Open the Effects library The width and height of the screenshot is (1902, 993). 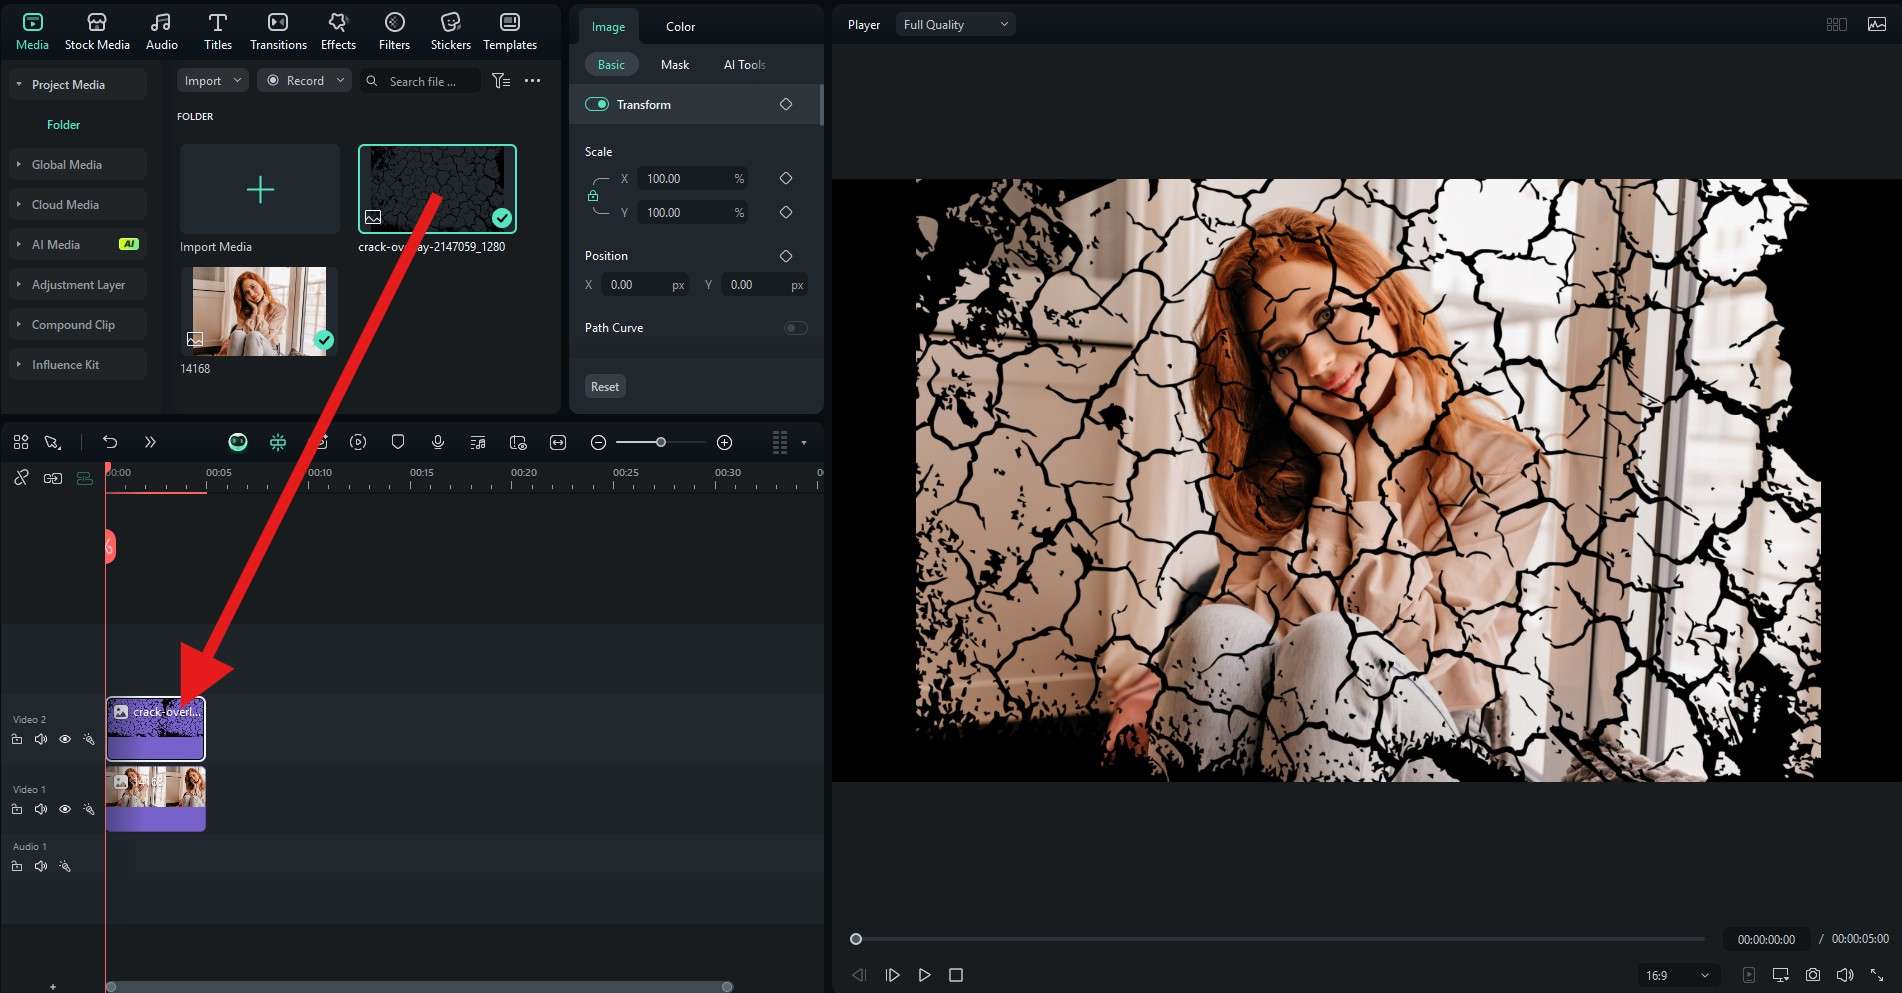point(338,32)
